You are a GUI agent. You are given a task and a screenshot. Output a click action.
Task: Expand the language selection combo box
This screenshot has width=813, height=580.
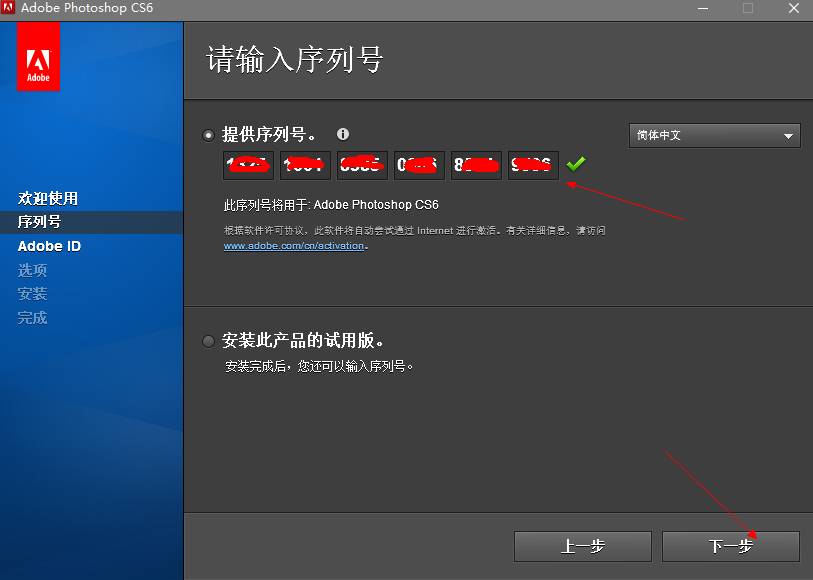click(x=715, y=135)
